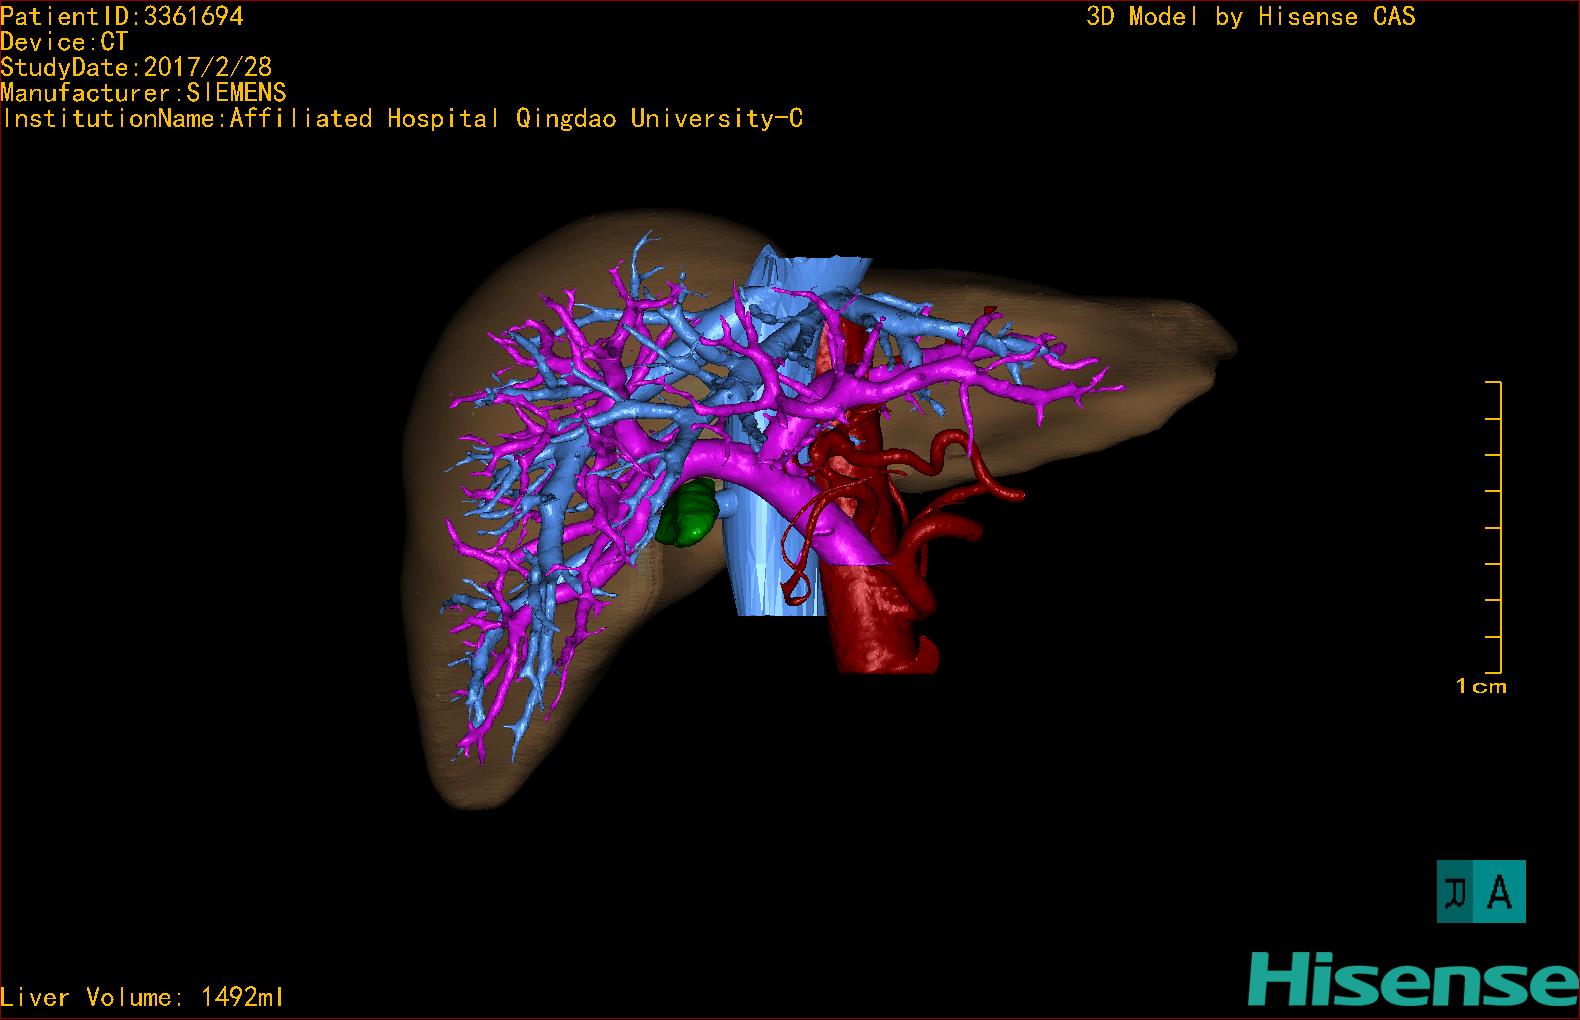Screen dimensions: 1580x1020
Task: Click the Device:CT text
Action: click(x=64, y=42)
